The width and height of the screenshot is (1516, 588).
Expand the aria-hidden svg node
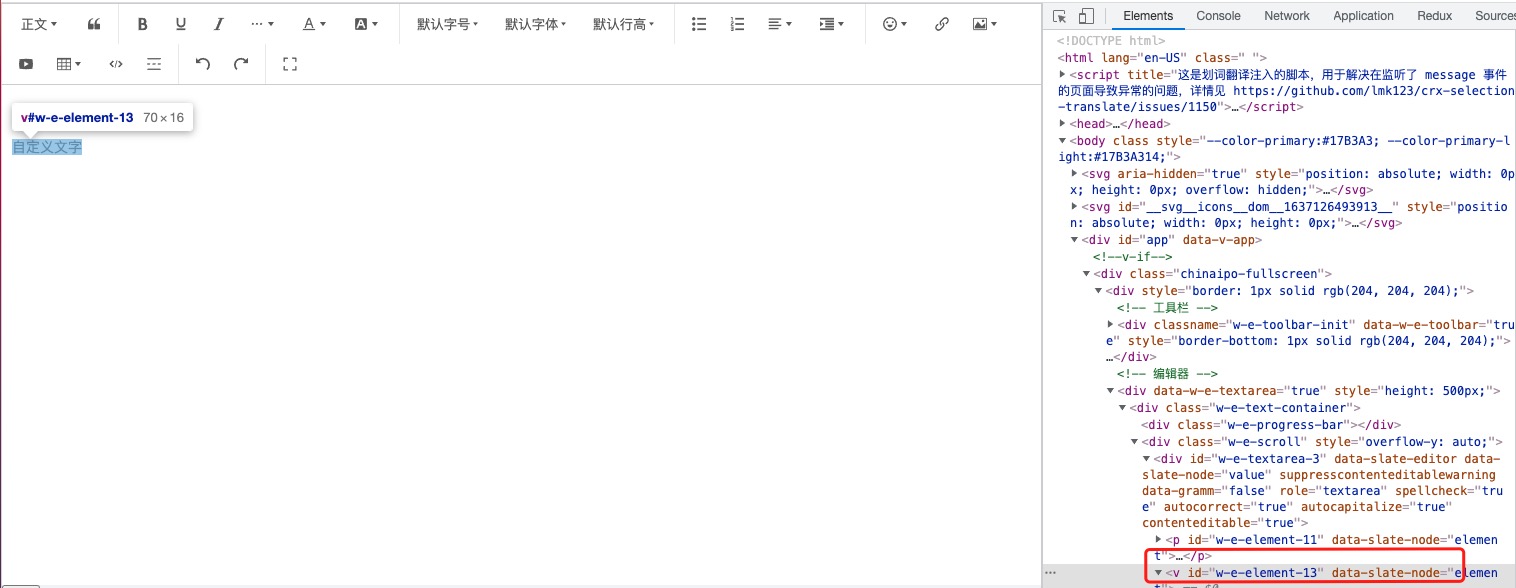pyautogui.click(x=1075, y=174)
